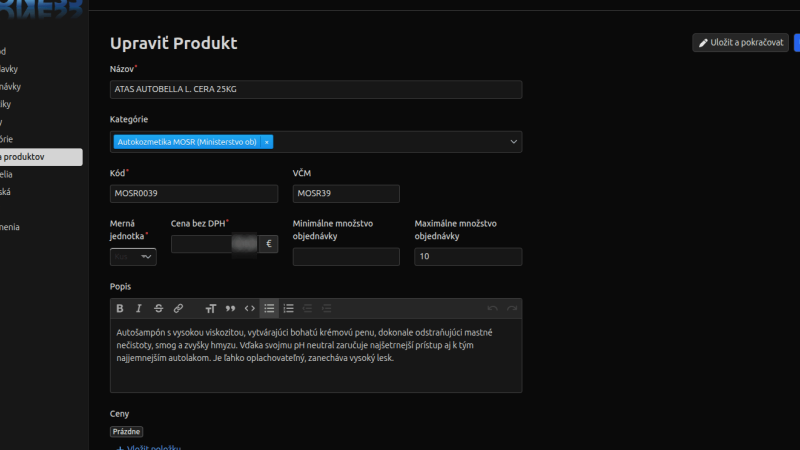Image resolution: width=800 pixels, height=450 pixels.
Task: Remove the Autokozmetika MOSR category tag
Action: click(x=266, y=142)
